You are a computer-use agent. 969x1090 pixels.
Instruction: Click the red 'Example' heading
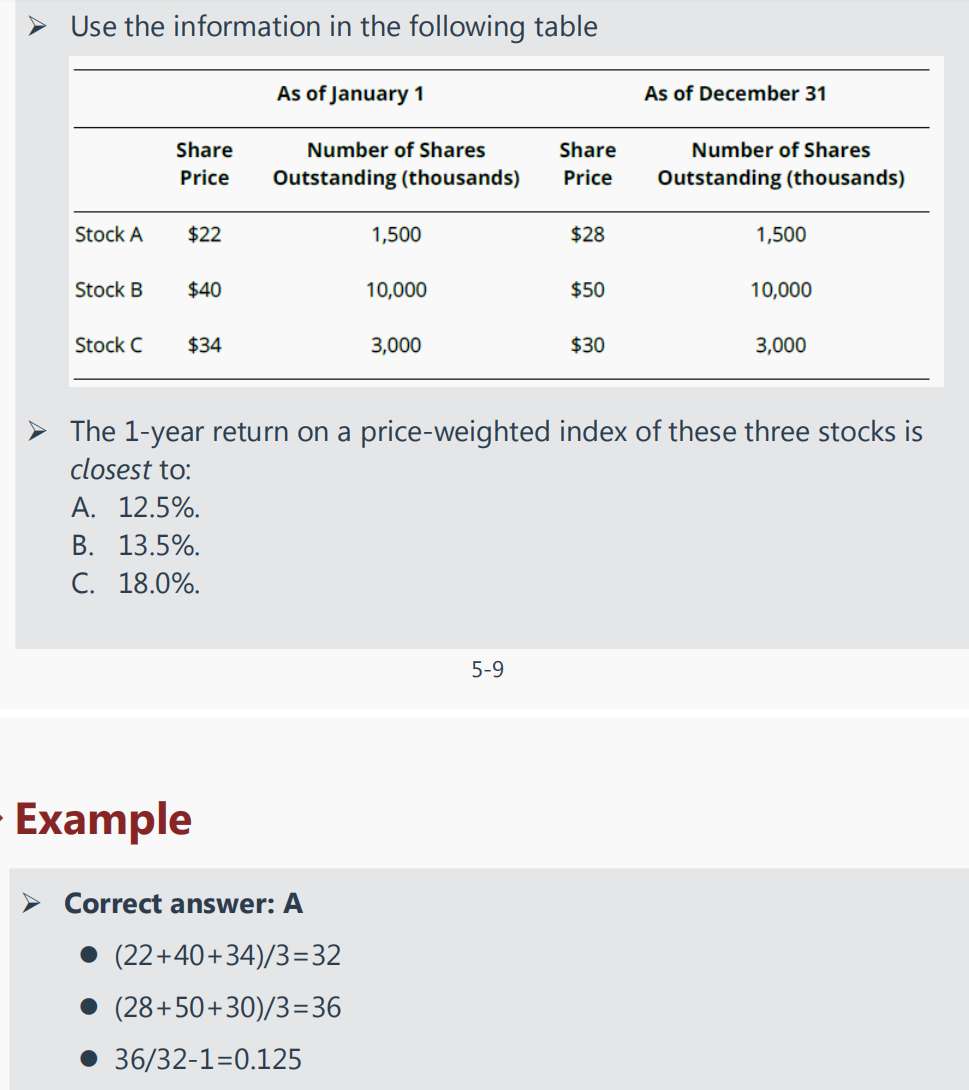pos(103,820)
